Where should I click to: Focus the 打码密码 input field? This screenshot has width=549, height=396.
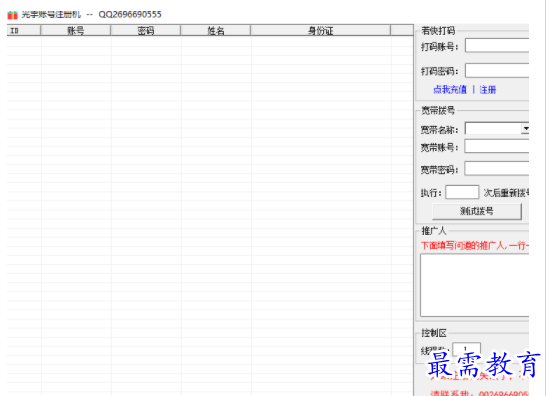point(497,71)
